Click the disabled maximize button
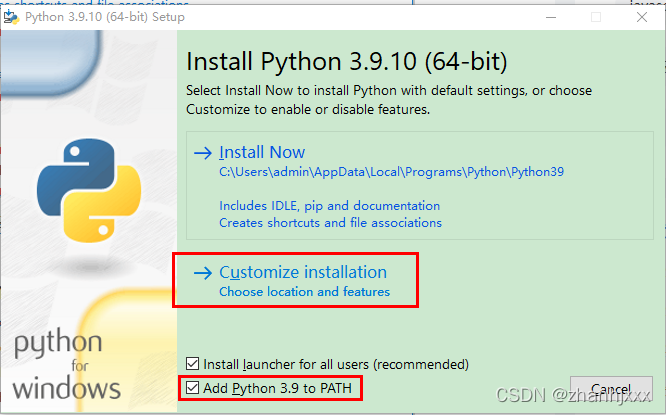Screen dimensions: 666x415 (x=596, y=17)
